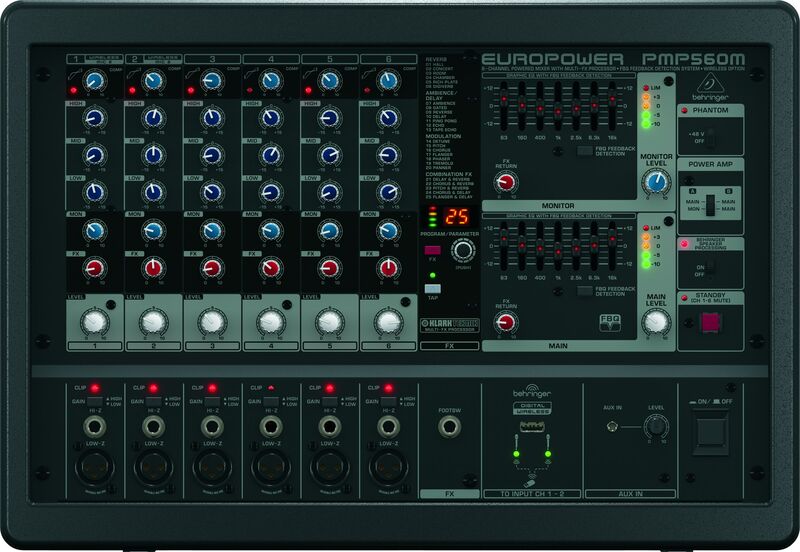Screen dimensions: 800x552
Task: Click the MONITOR LEVEL knob
Action: 656,181
